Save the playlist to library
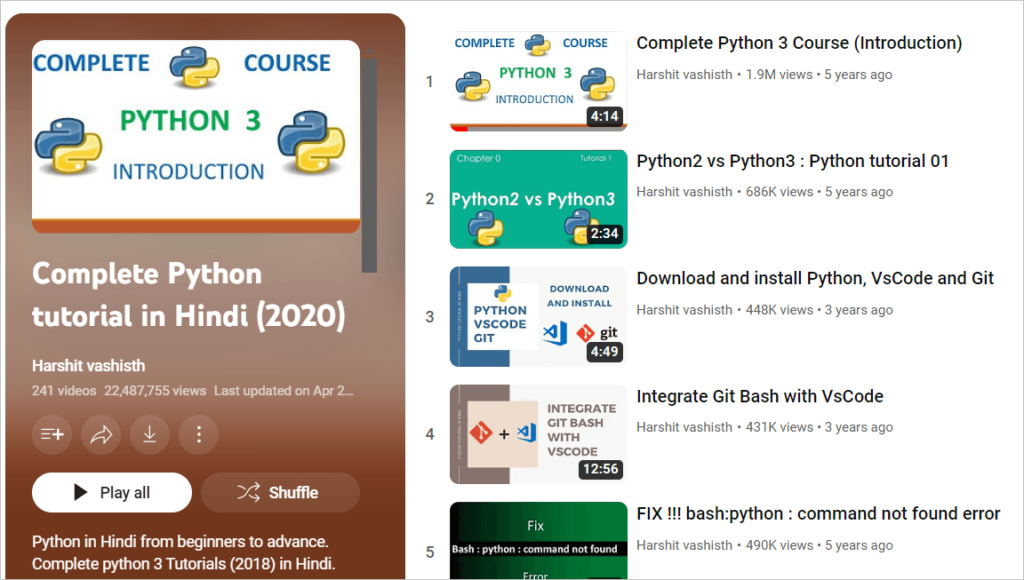This screenshot has height=580, width=1024. pos(51,434)
